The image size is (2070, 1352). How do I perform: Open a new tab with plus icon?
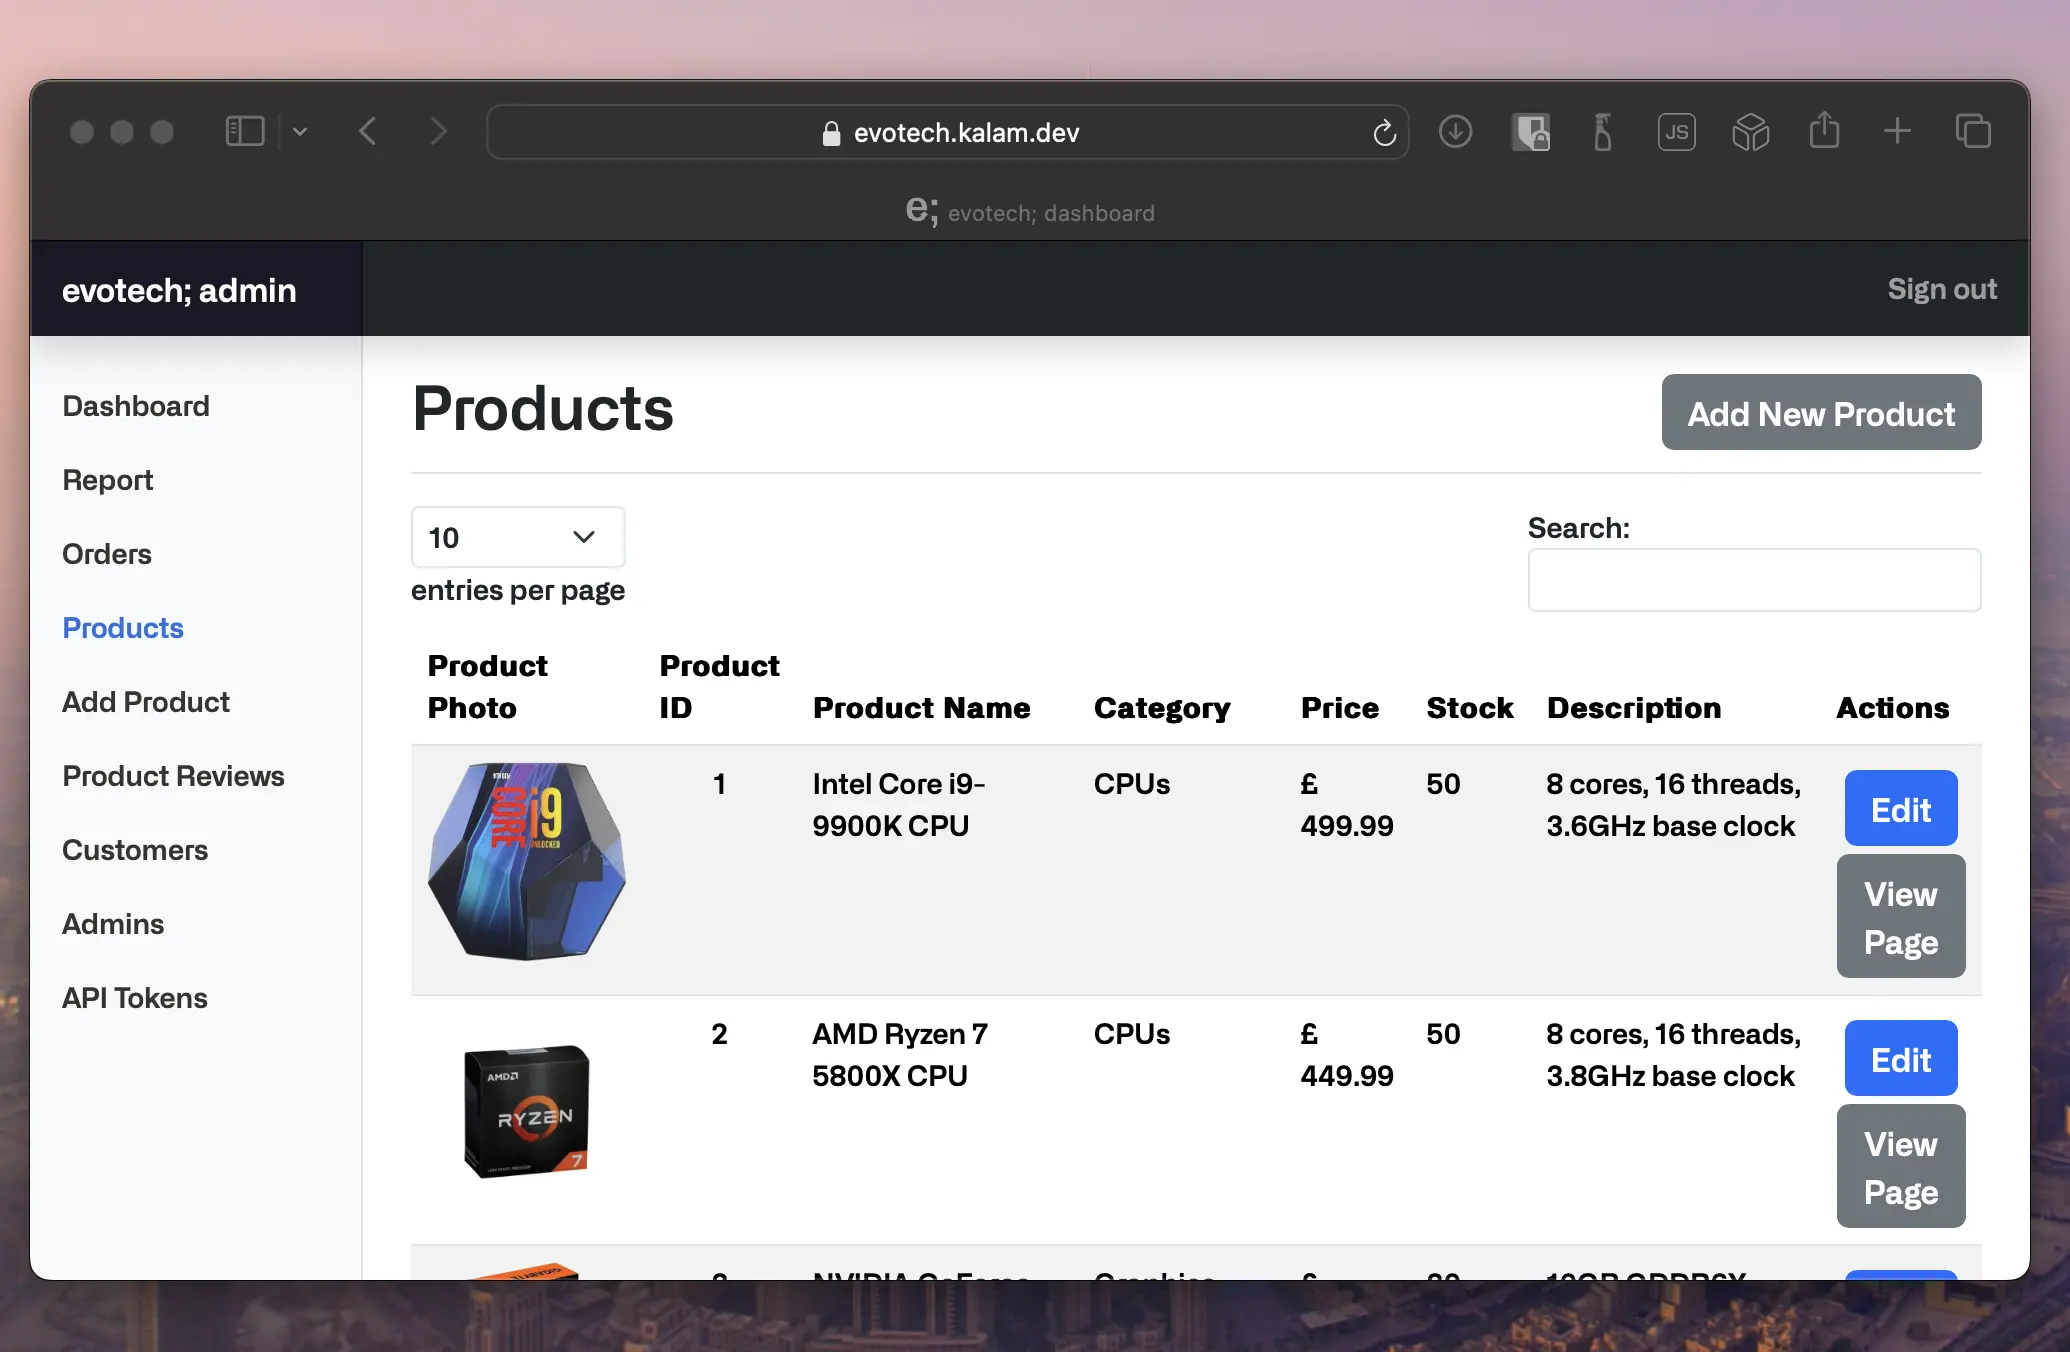[1897, 132]
